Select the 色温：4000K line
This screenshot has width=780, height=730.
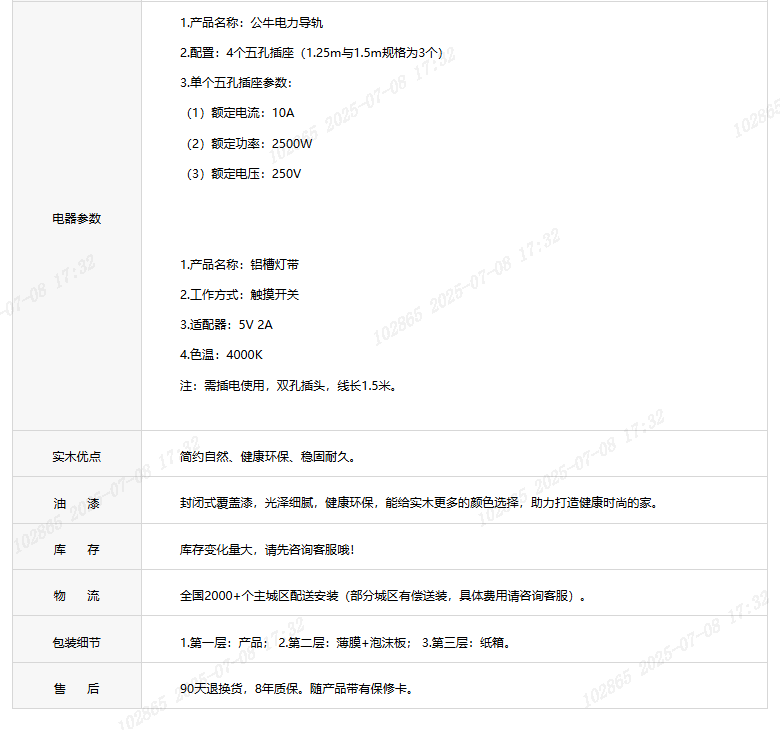point(221,355)
